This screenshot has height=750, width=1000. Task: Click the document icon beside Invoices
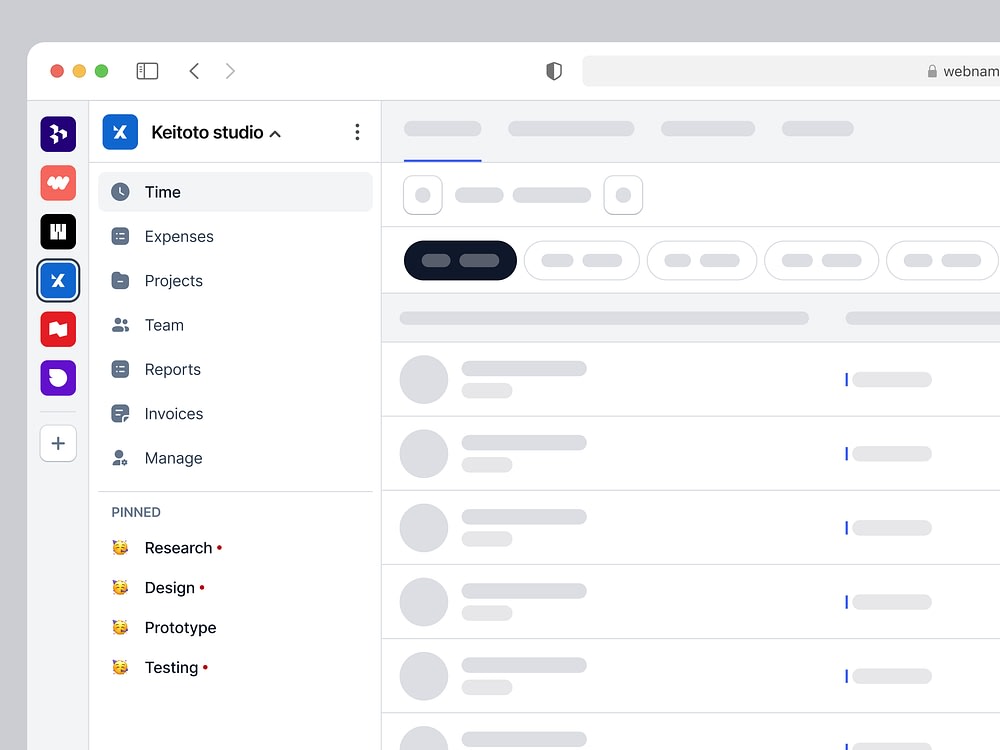tap(120, 414)
